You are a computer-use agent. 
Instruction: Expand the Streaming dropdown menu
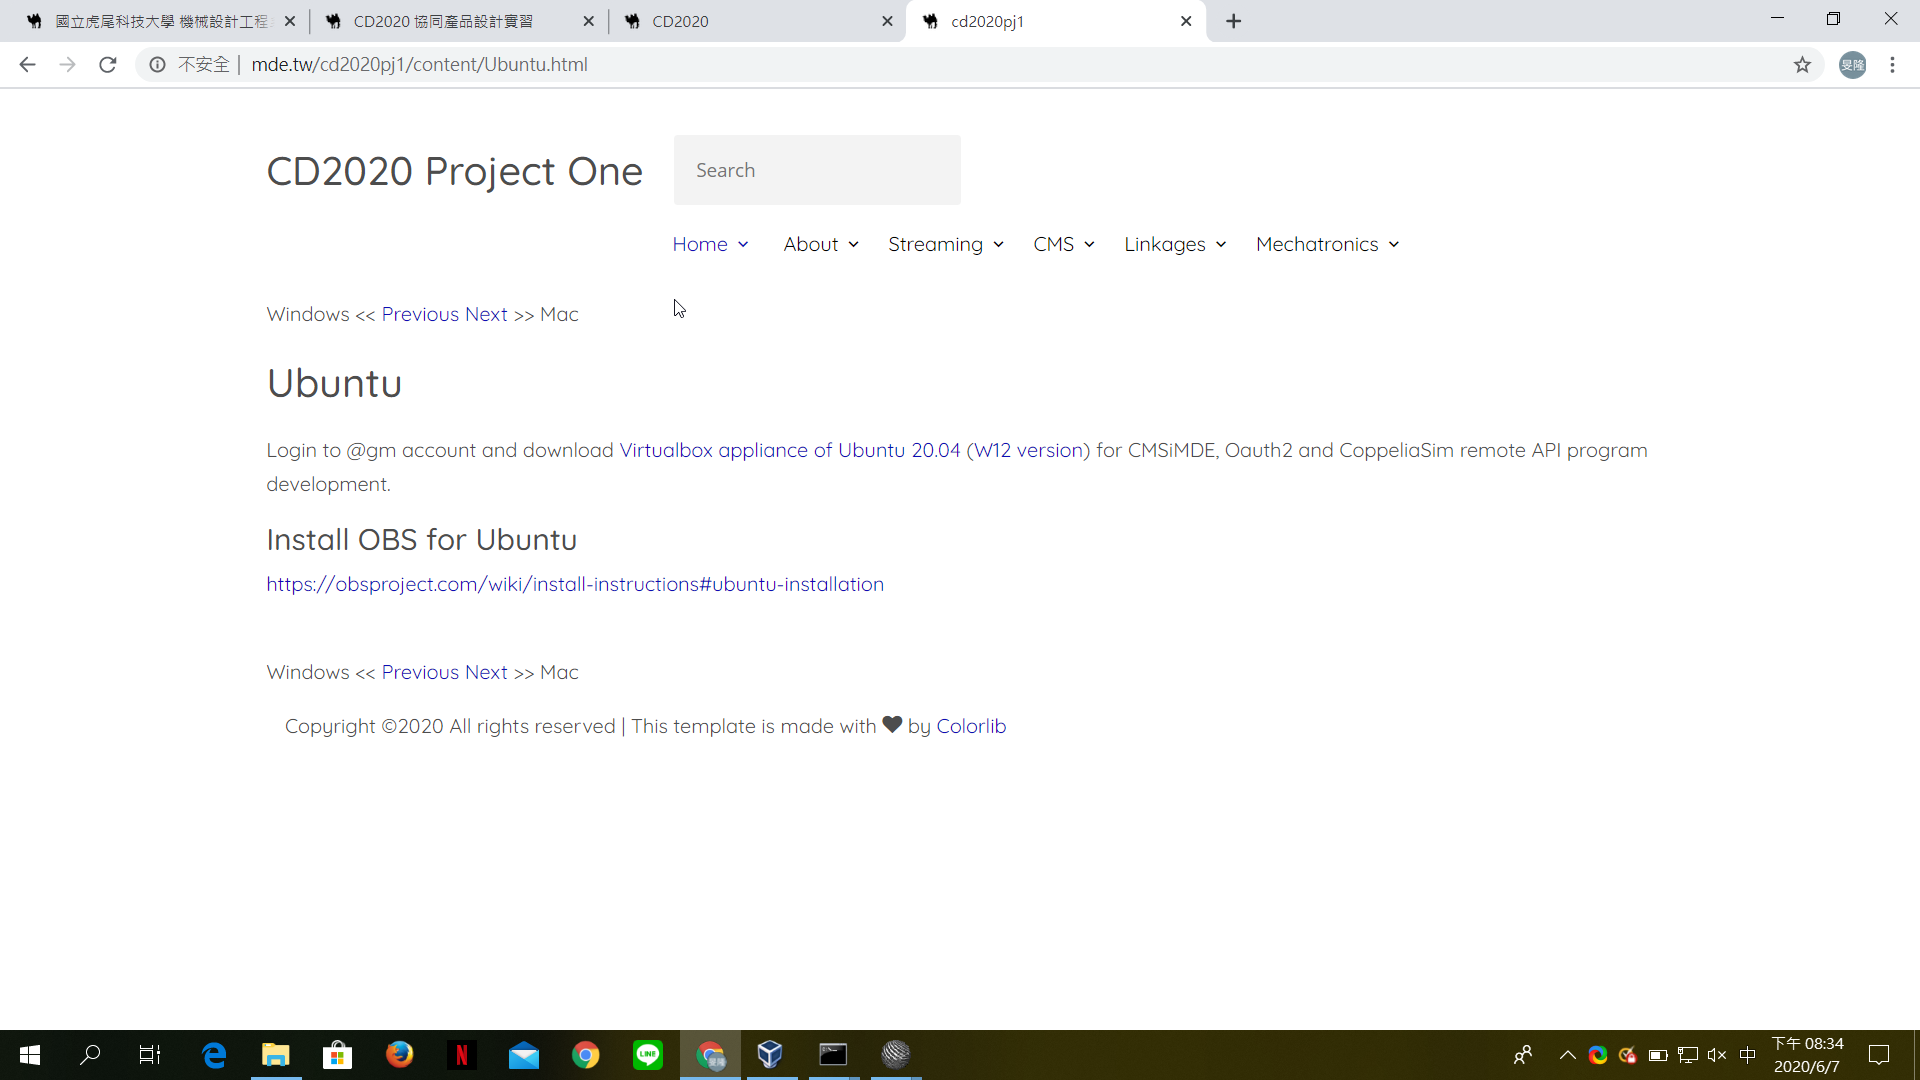(945, 244)
